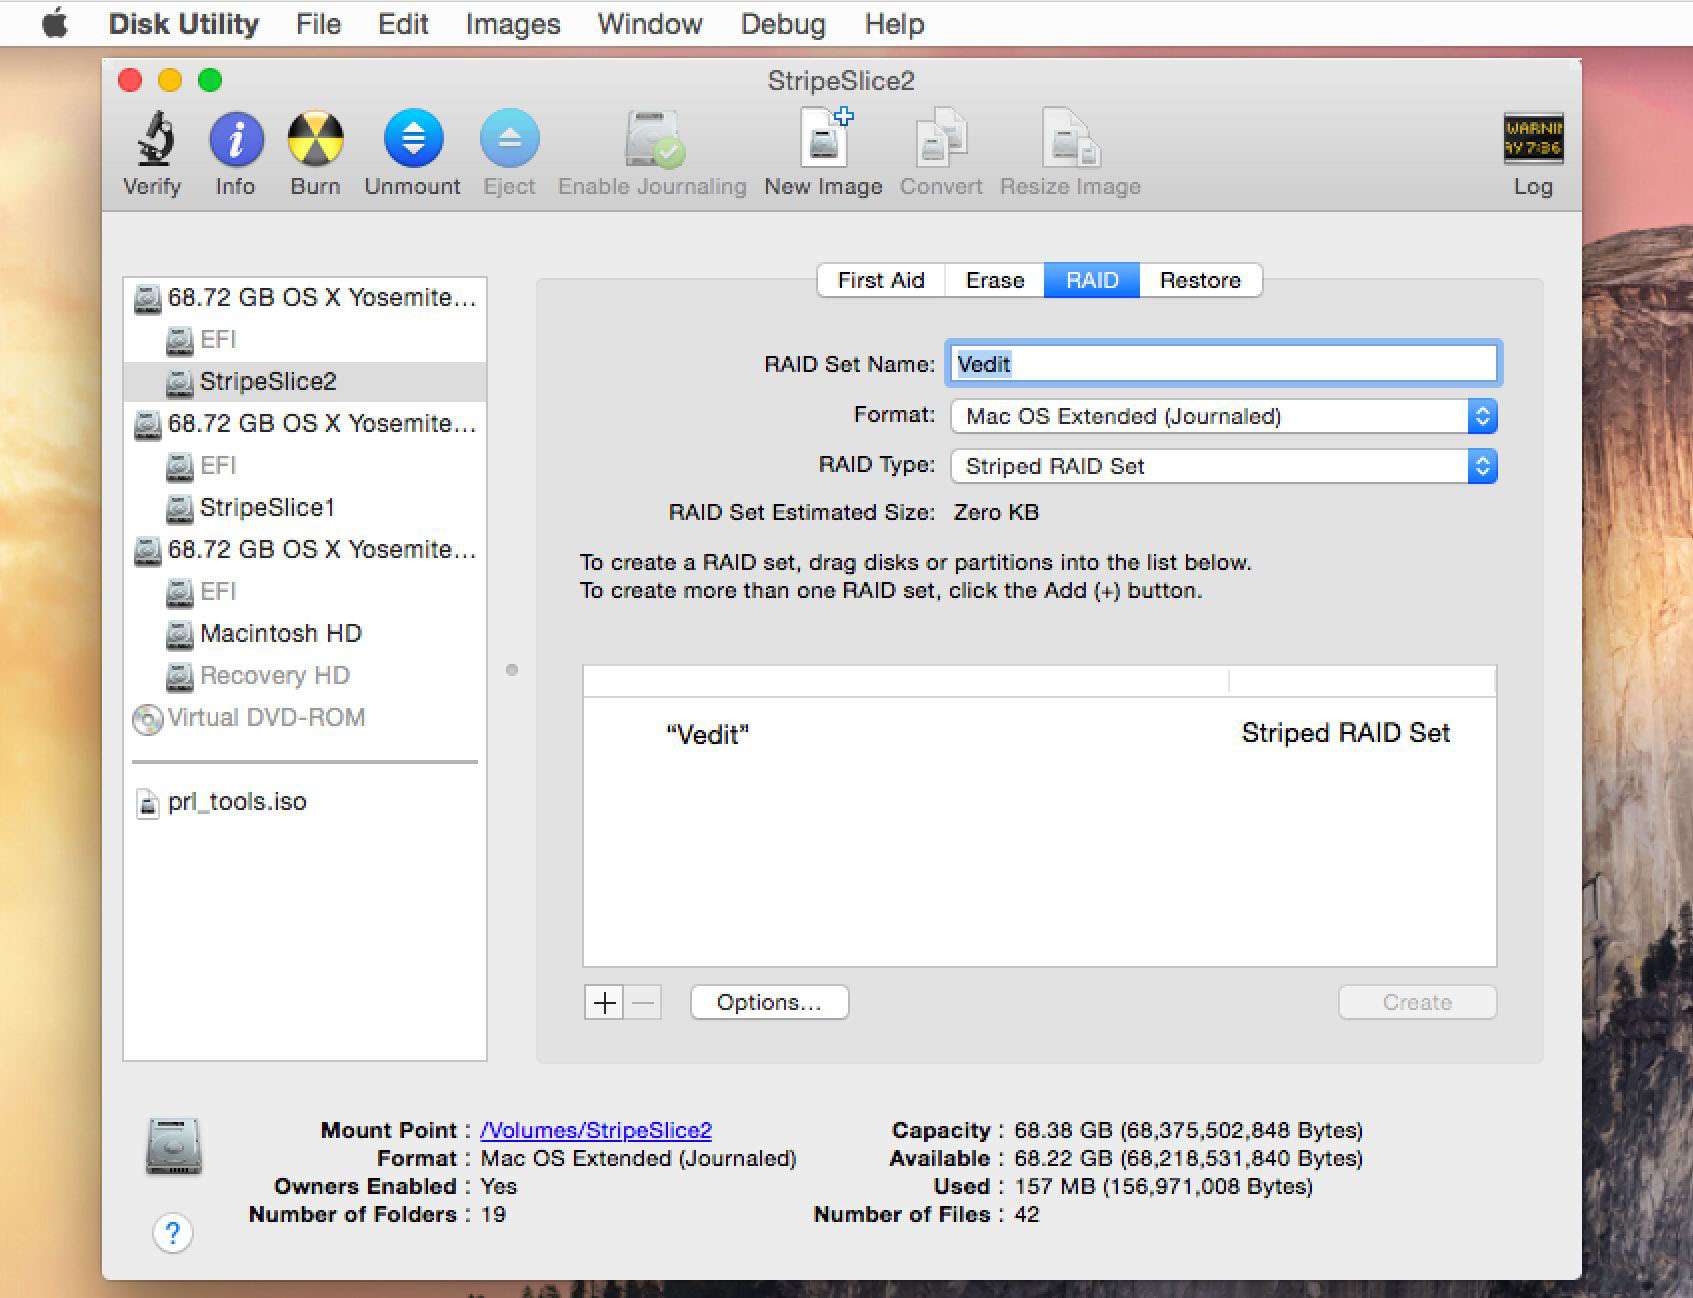Select the StripeSlice1 volume in sidebar
The height and width of the screenshot is (1298, 1693).
point(305,507)
